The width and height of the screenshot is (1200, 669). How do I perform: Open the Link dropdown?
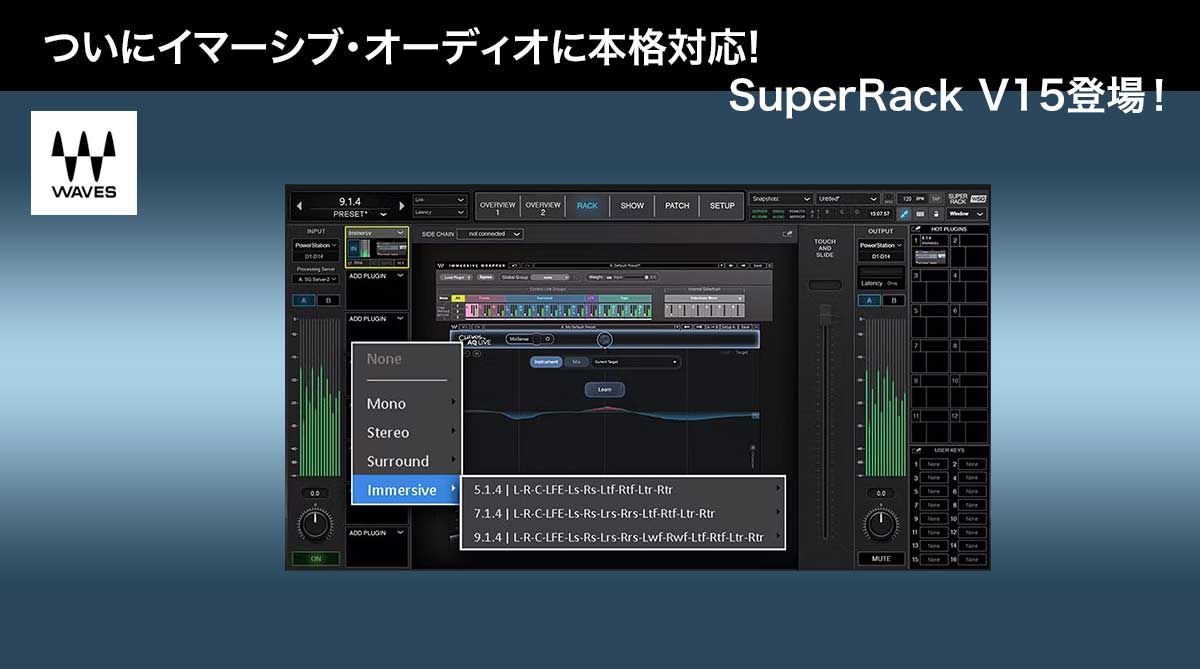point(440,199)
